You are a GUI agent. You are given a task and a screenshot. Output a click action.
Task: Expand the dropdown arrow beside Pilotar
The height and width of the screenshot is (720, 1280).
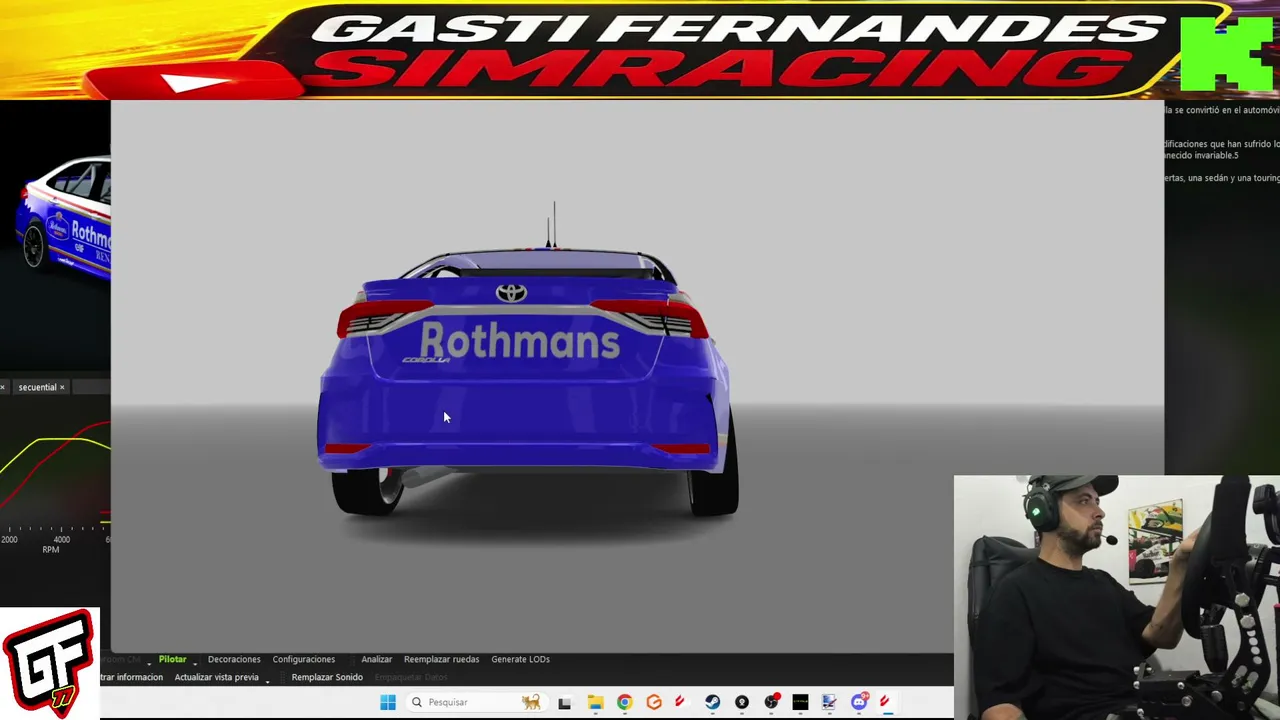(x=195, y=662)
